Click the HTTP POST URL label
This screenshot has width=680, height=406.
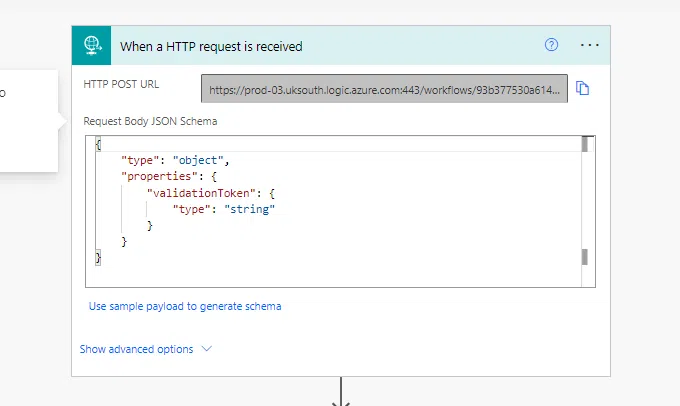click(121, 84)
